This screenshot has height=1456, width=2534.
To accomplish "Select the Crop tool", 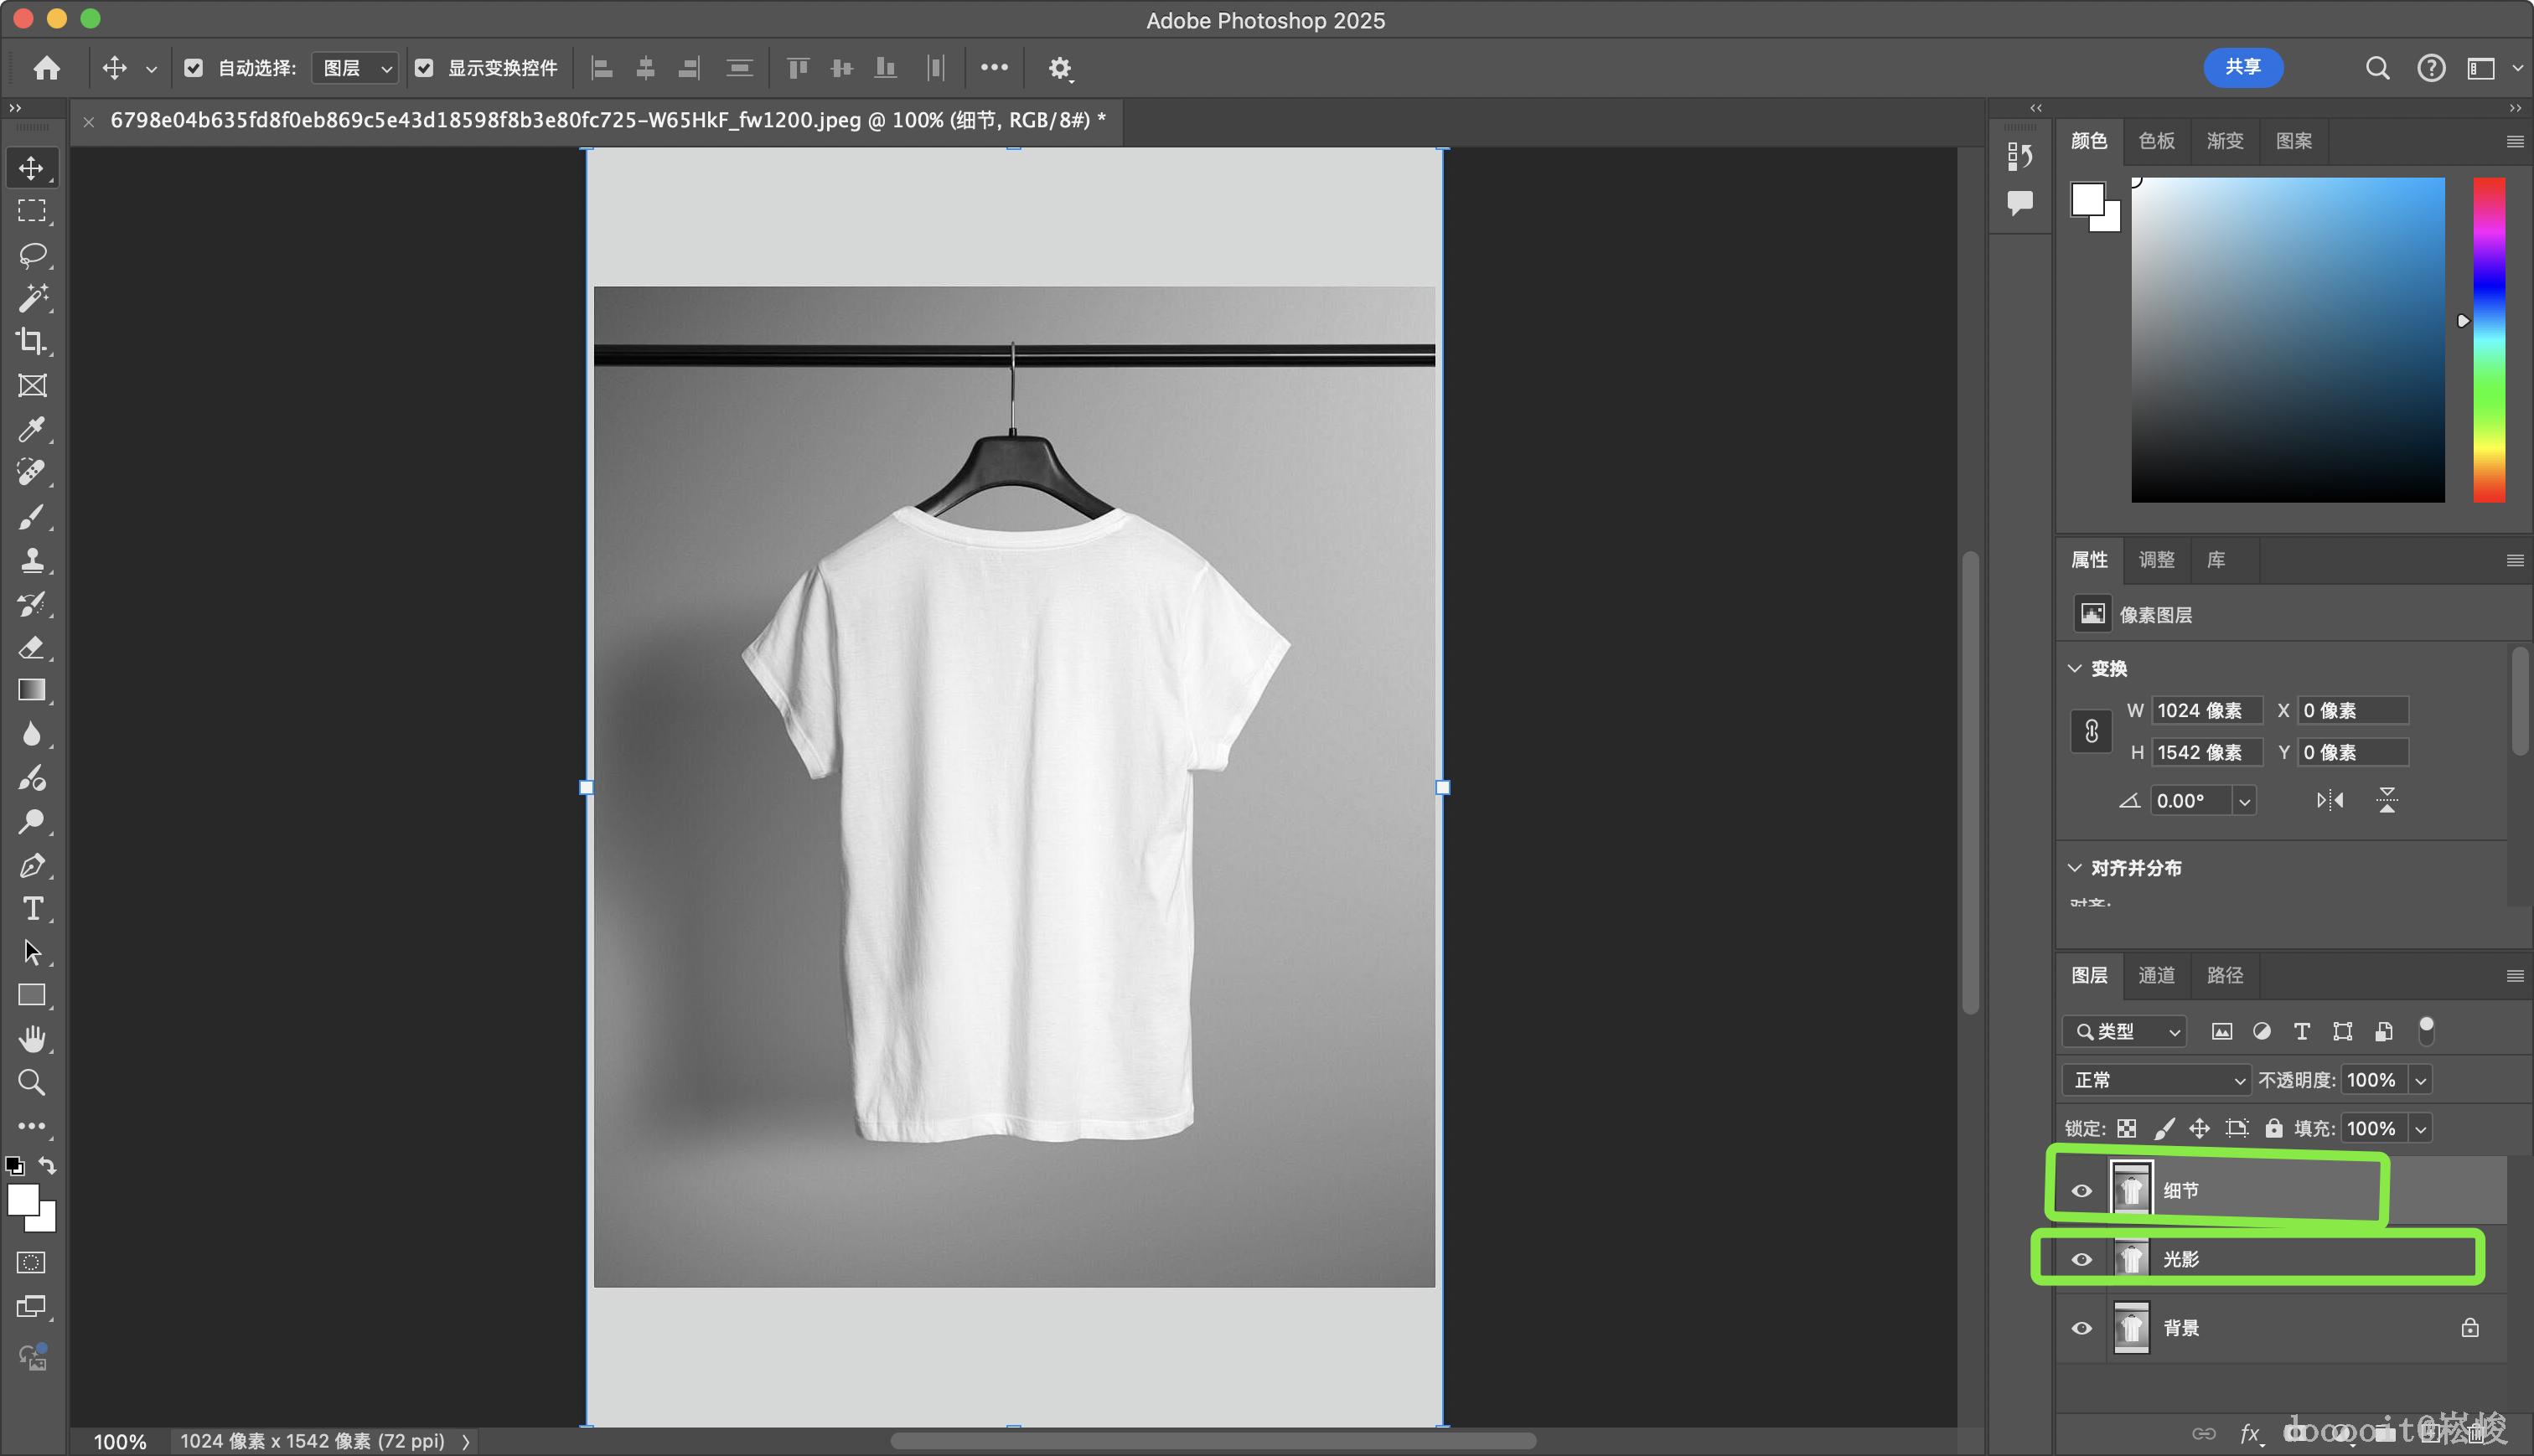I will tap(32, 342).
